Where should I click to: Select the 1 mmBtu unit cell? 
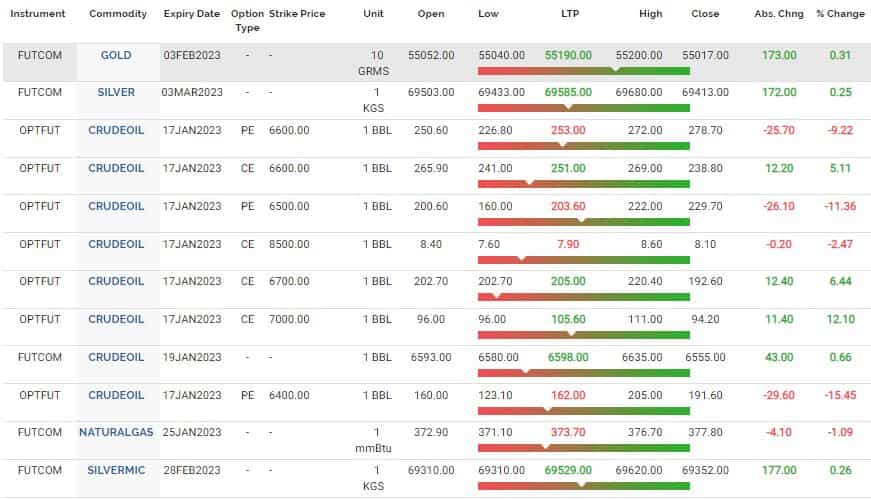(374, 440)
